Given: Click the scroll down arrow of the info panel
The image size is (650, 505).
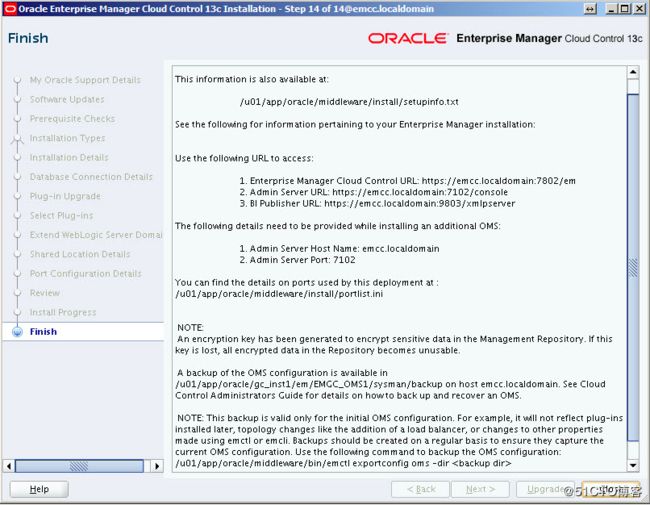Looking at the screenshot, I should [x=633, y=465].
